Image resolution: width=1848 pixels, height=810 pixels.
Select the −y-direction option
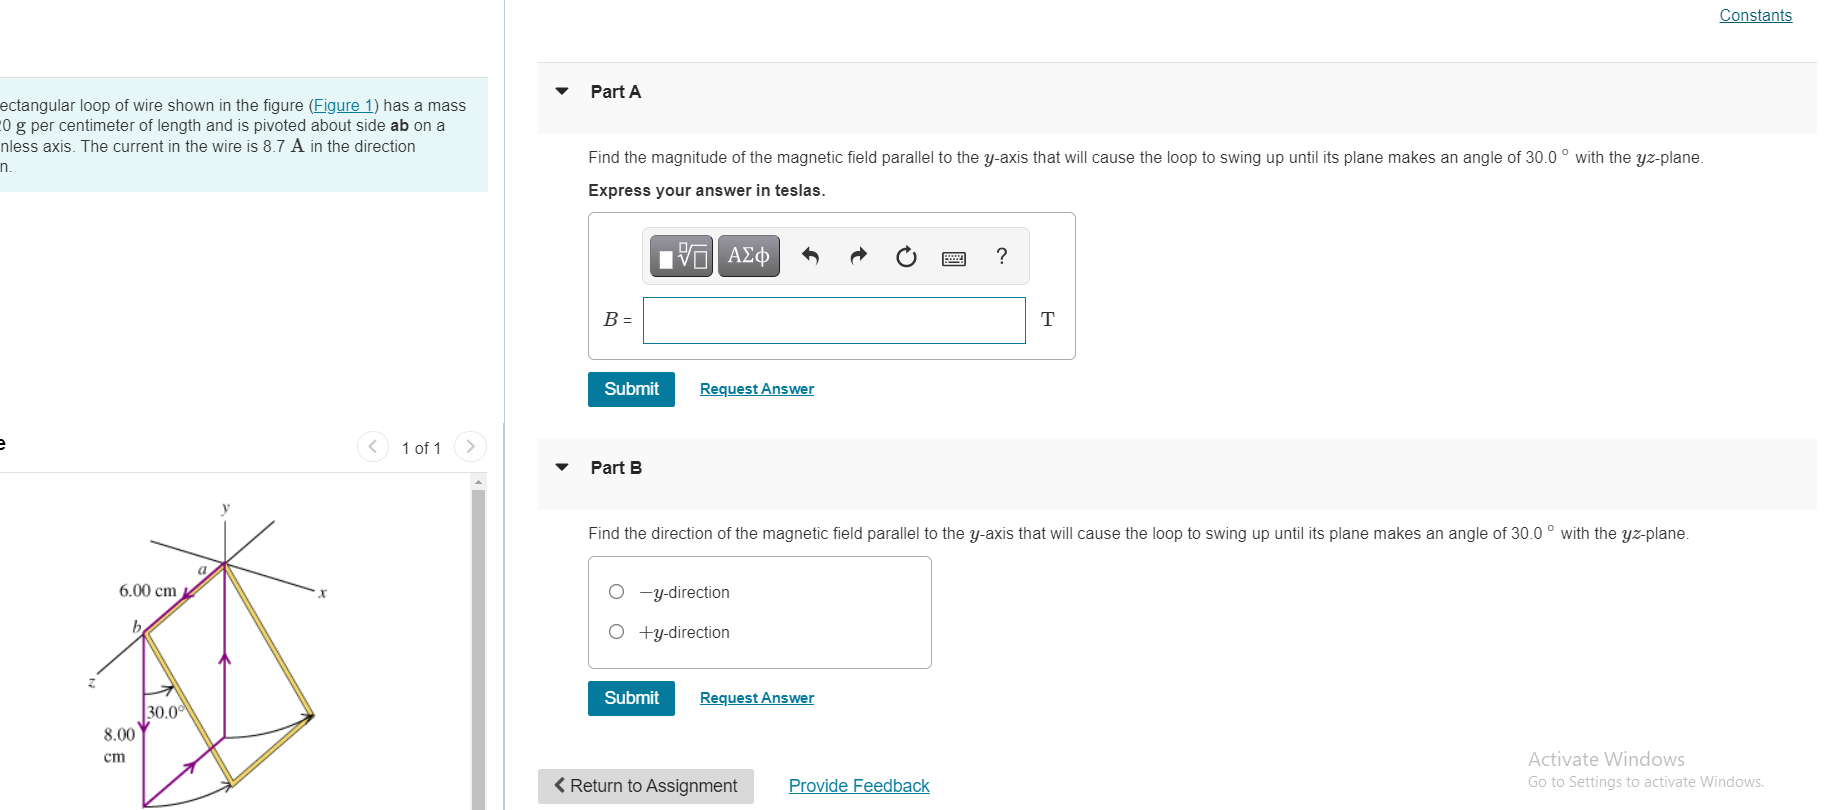[x=617, y=592]
